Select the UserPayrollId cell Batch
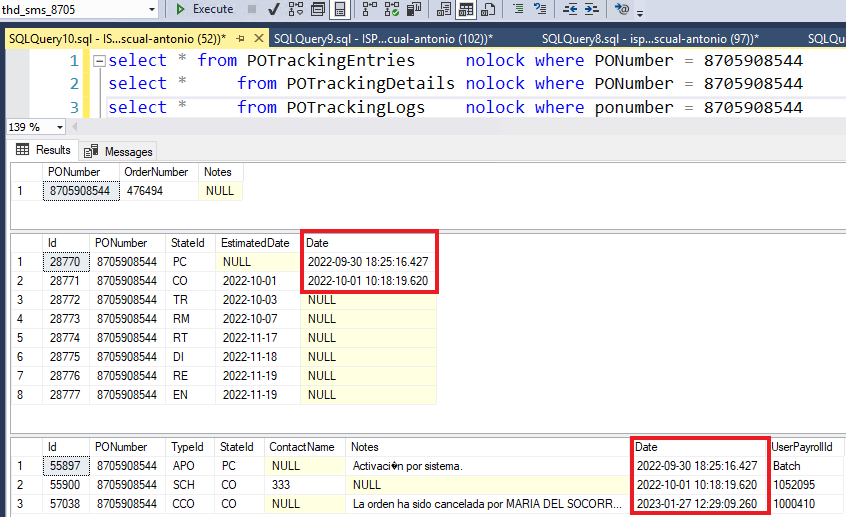 (804, 466)
